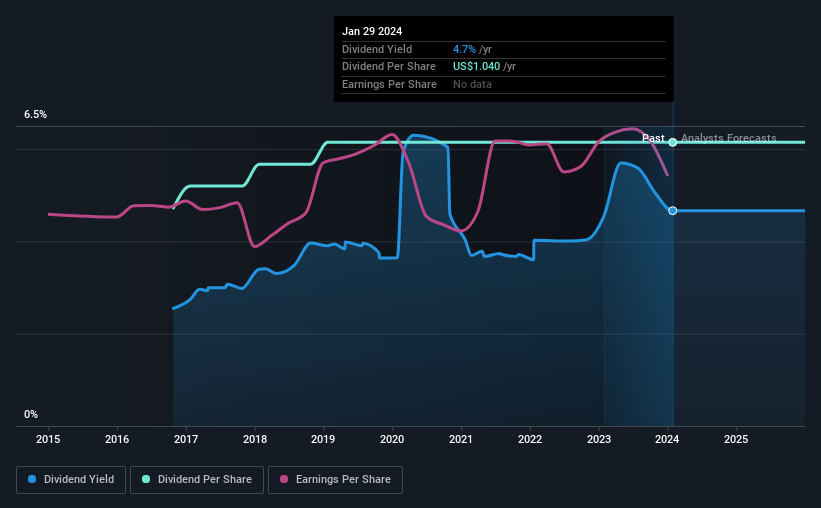The height and width of the screenshot is (508, 821).
Task: Select the 2024 x-axis label
Action: [667, 439]
